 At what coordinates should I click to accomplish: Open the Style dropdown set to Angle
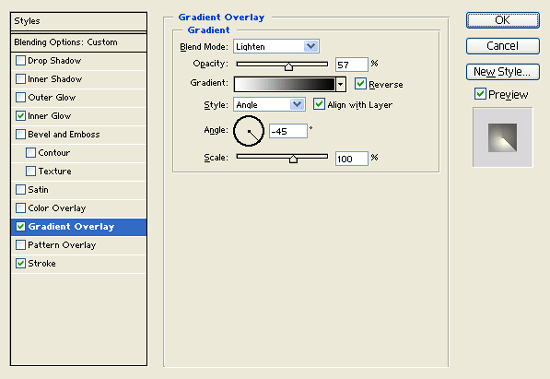click(269, 105)
